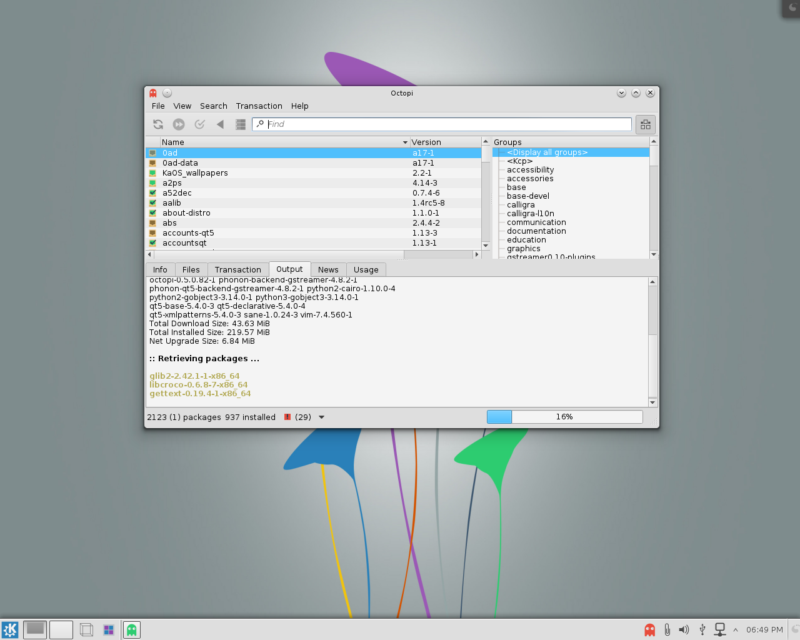Image resolution: width=800 pixels, height=640 pixels.
Task: Click the clipboard paperclip tray icon
Action: click(667, 630)
